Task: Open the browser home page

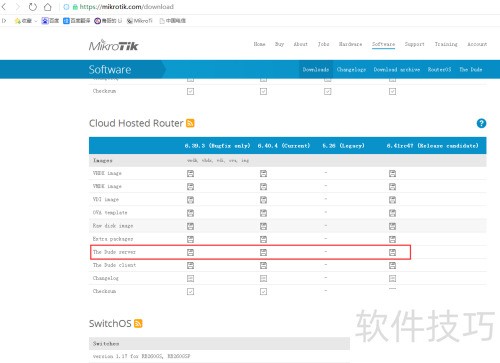Action: [x=48, y=6]
